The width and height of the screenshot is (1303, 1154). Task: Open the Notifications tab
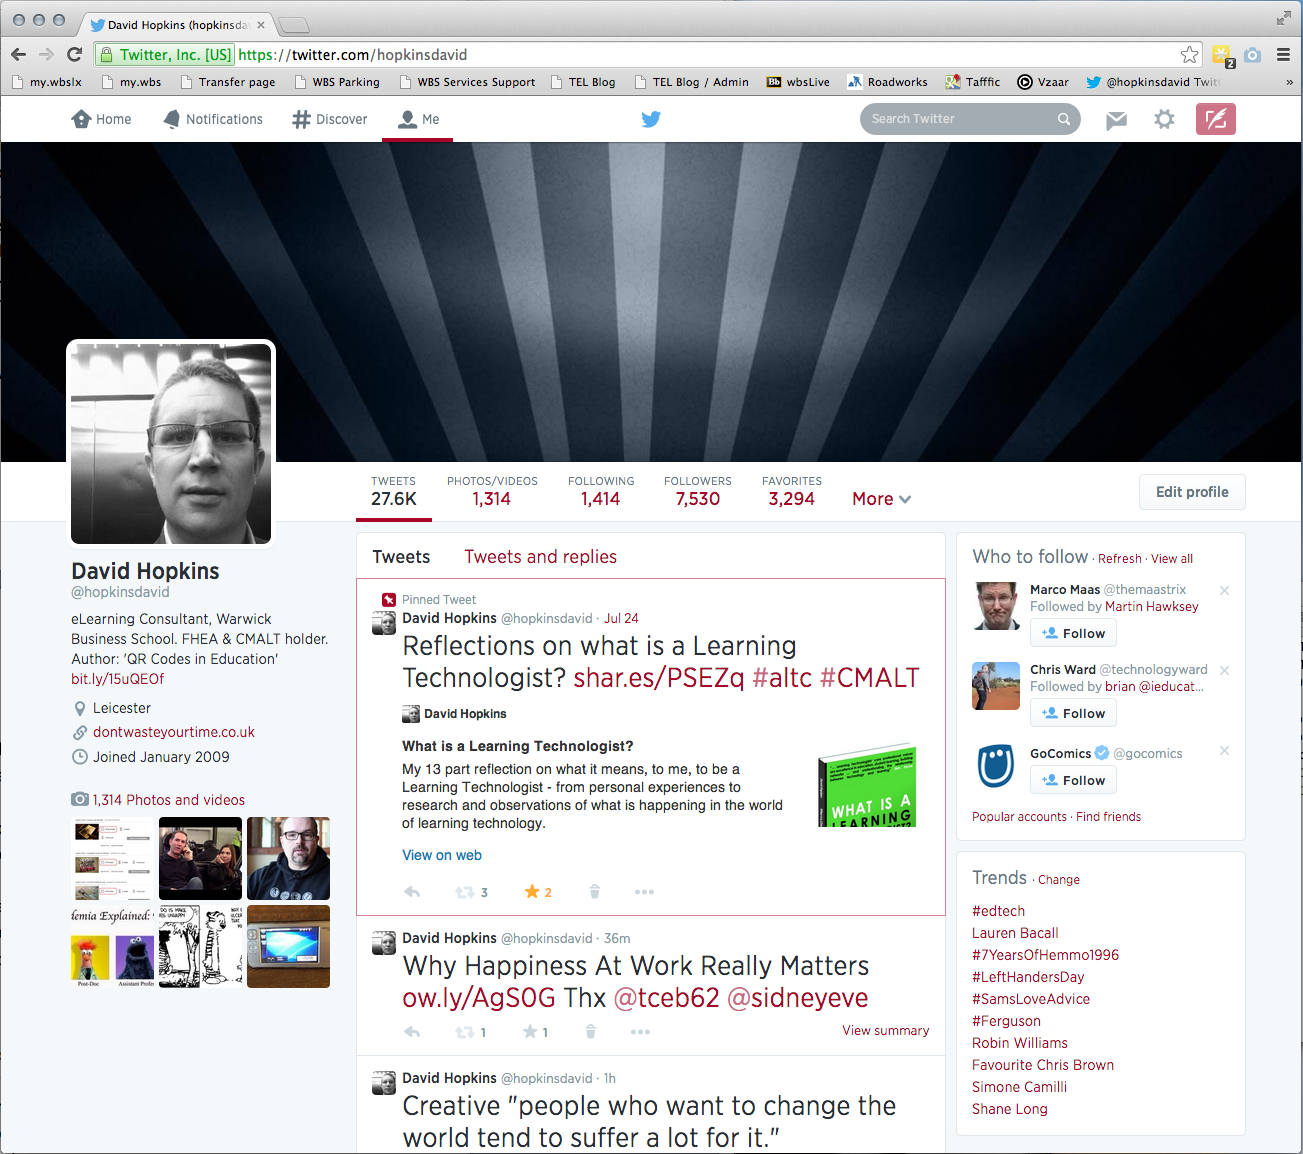click(x=212, y=119)
